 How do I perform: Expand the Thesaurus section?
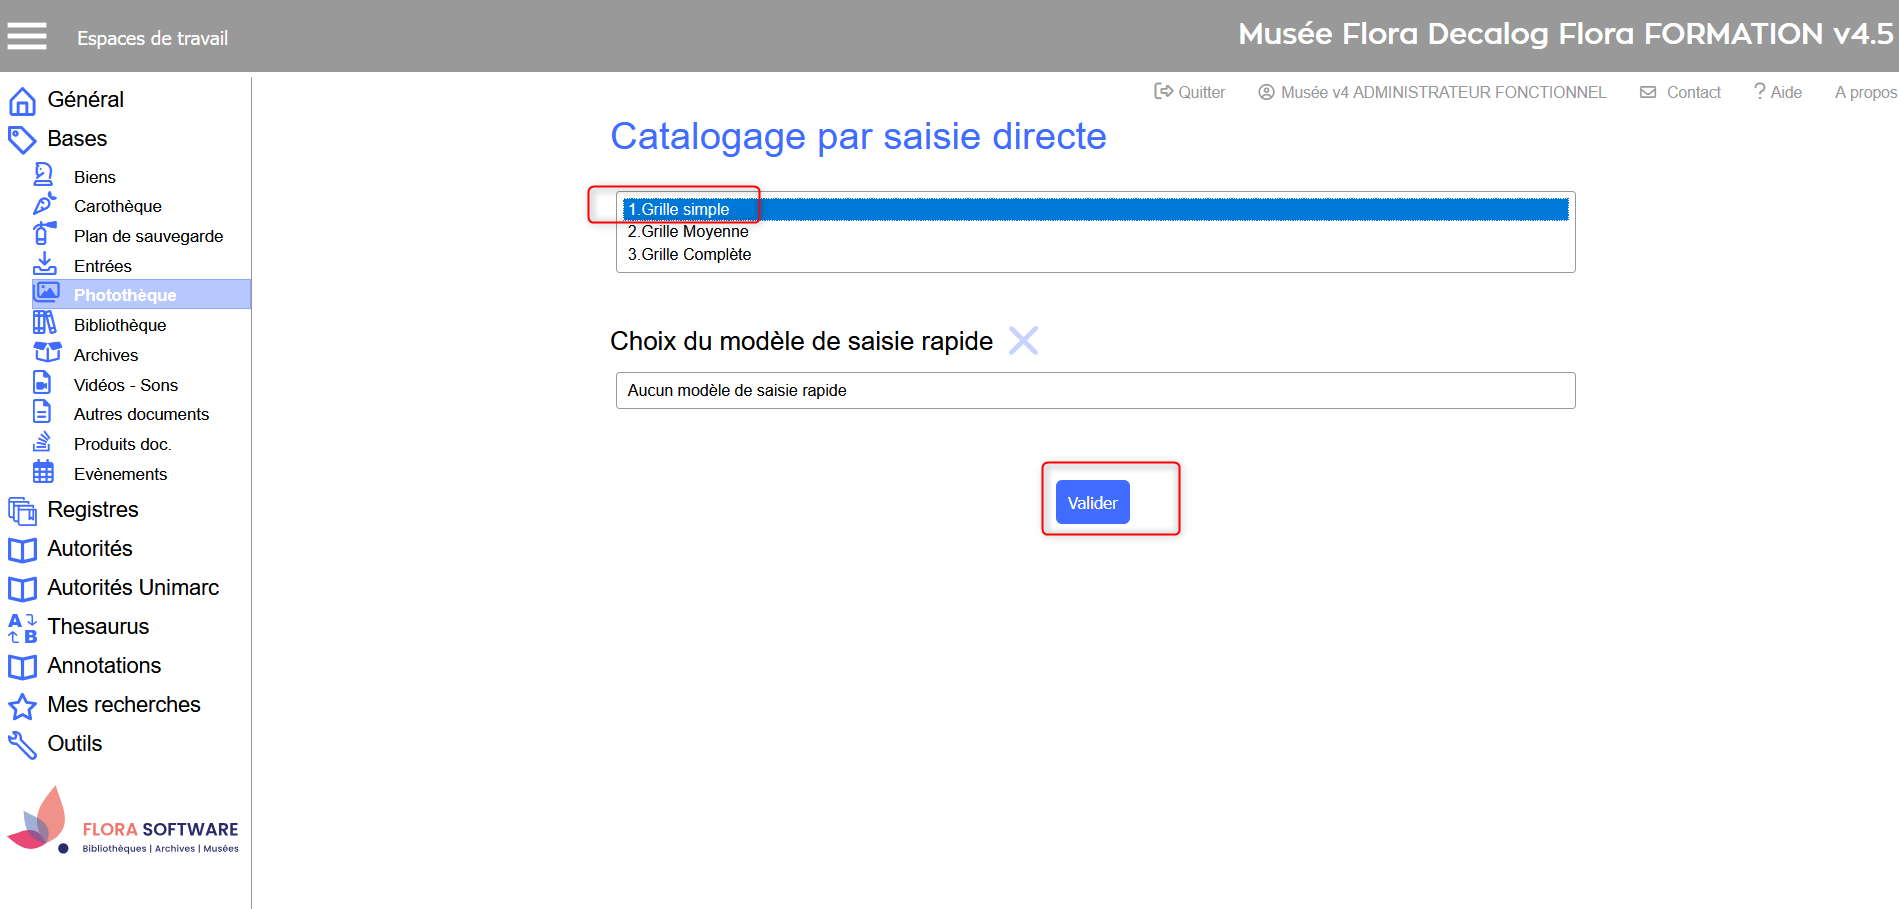point(98,627)
